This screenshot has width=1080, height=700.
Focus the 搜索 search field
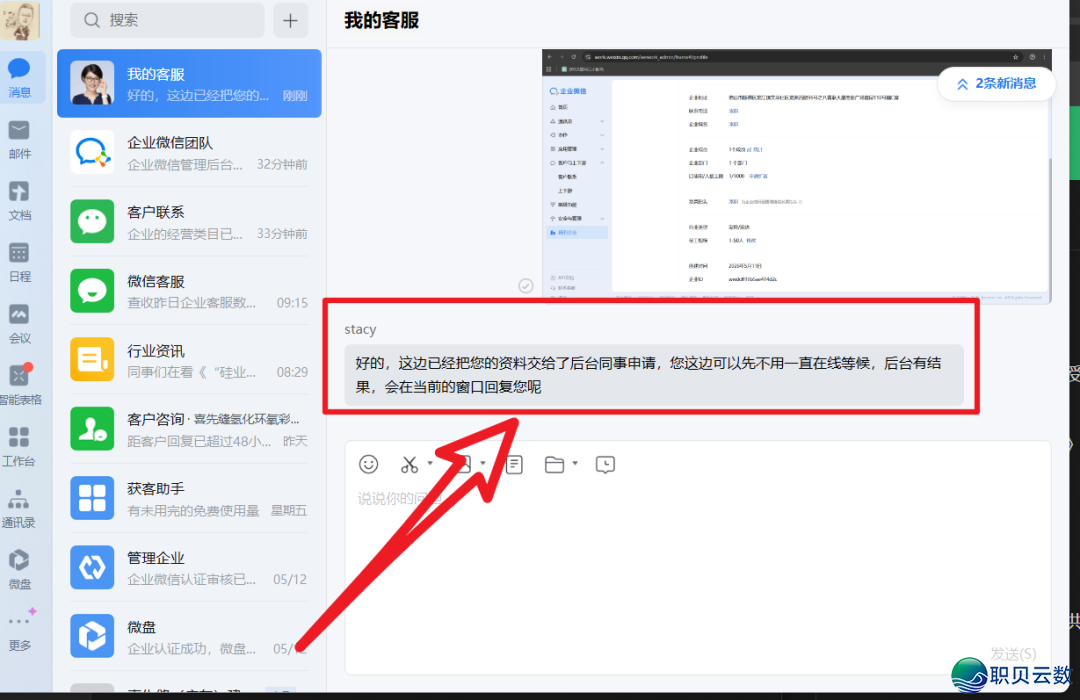[x=167, y=20]
